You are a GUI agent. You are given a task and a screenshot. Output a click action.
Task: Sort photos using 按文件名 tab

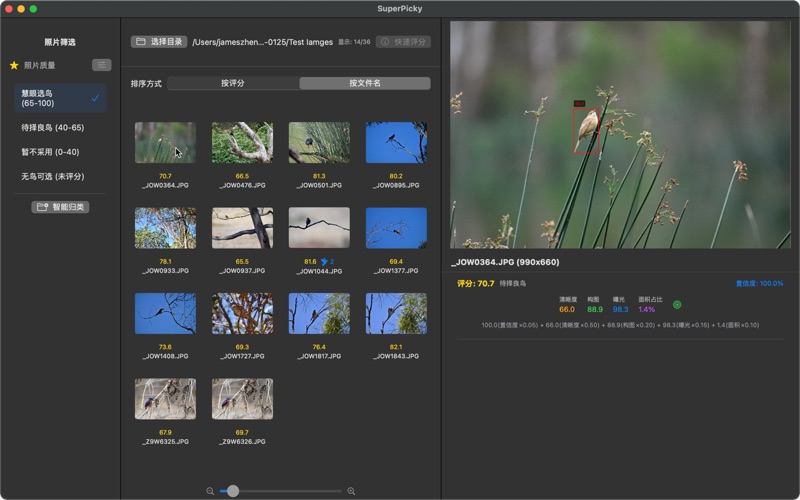(x=365, y=83)
